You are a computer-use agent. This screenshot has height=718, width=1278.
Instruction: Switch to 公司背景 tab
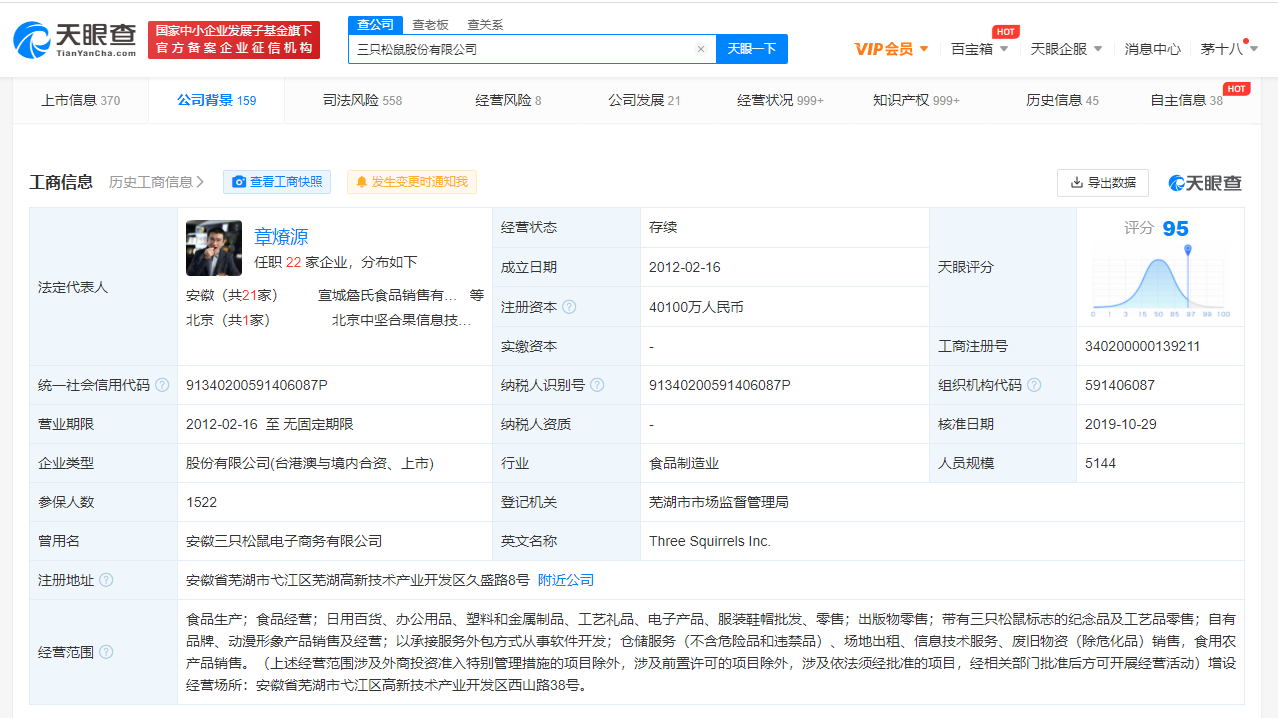(x=216, y=100)
